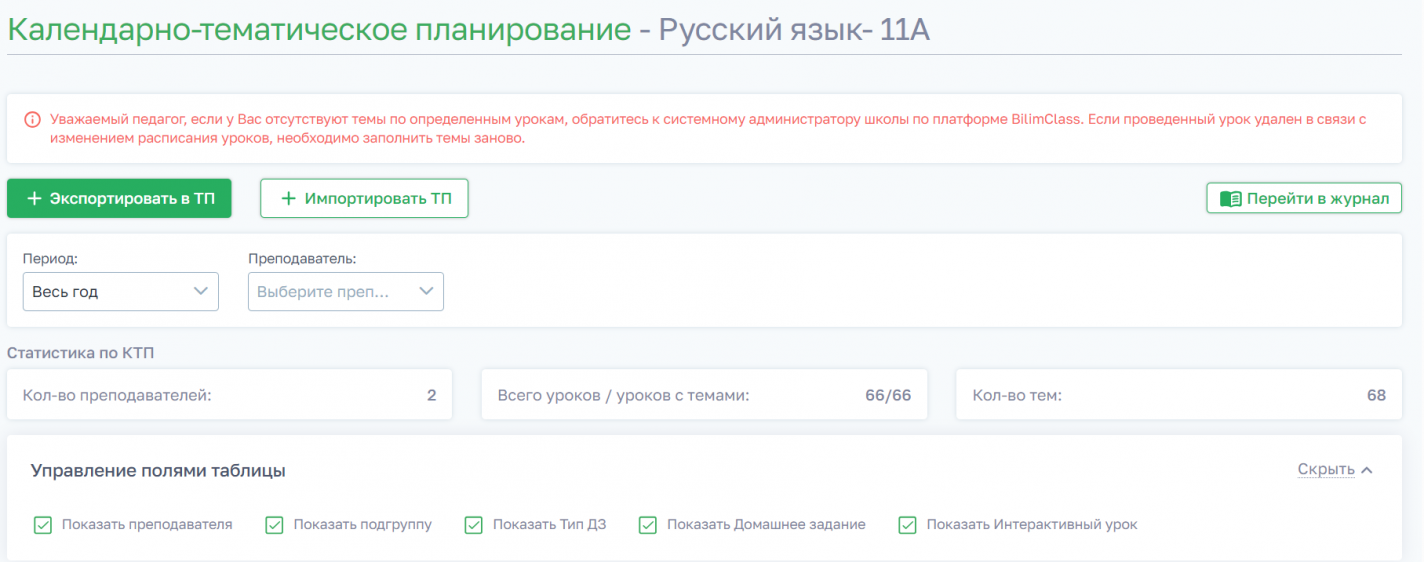This screenshot has width=1424, height=562.
Task: Toggle the Показать Интерактивный урок checkbox
Action: pos(907,525)
